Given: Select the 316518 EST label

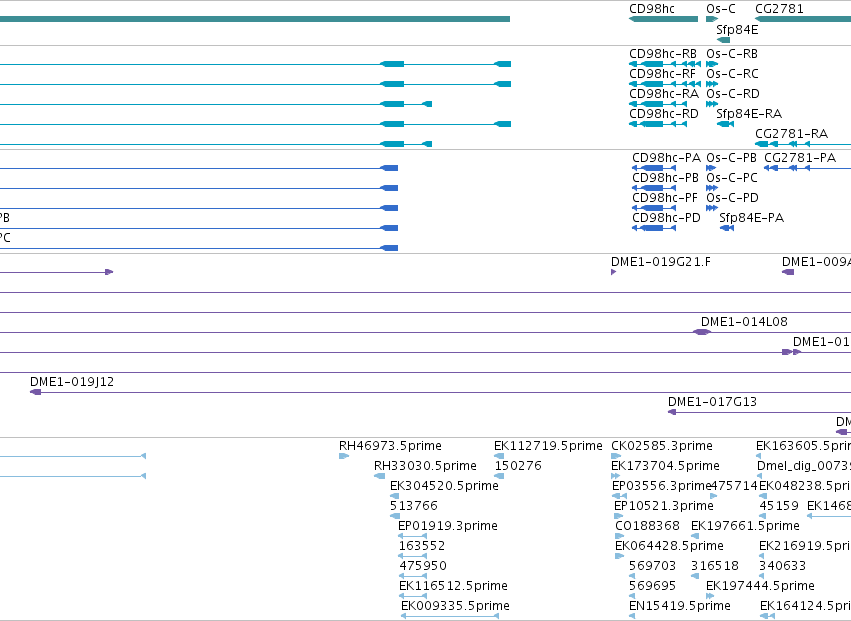Looking at the screenshot, I should (715, 566).
